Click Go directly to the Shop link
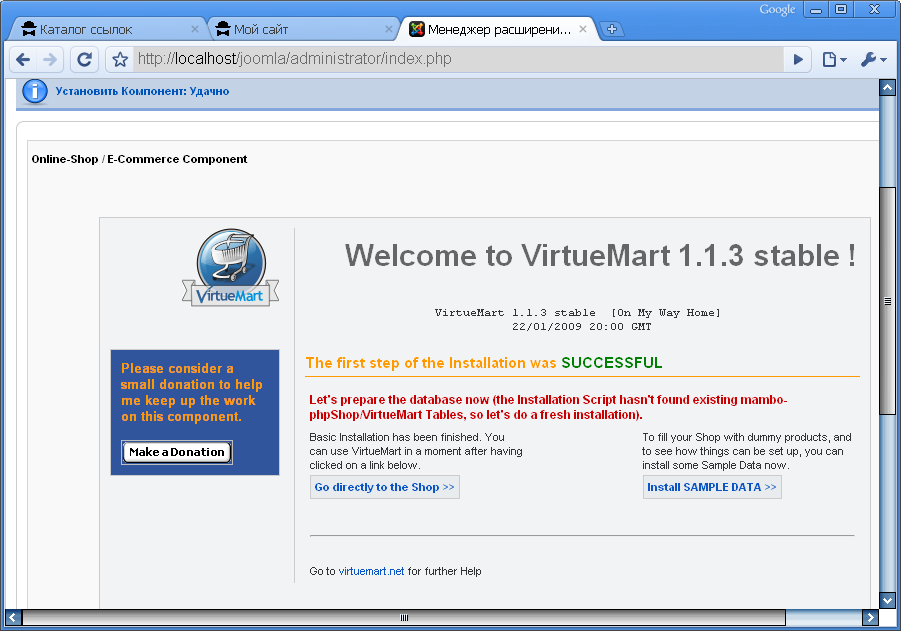This screenshot has width=901, height=631. (x=384, y=487)
